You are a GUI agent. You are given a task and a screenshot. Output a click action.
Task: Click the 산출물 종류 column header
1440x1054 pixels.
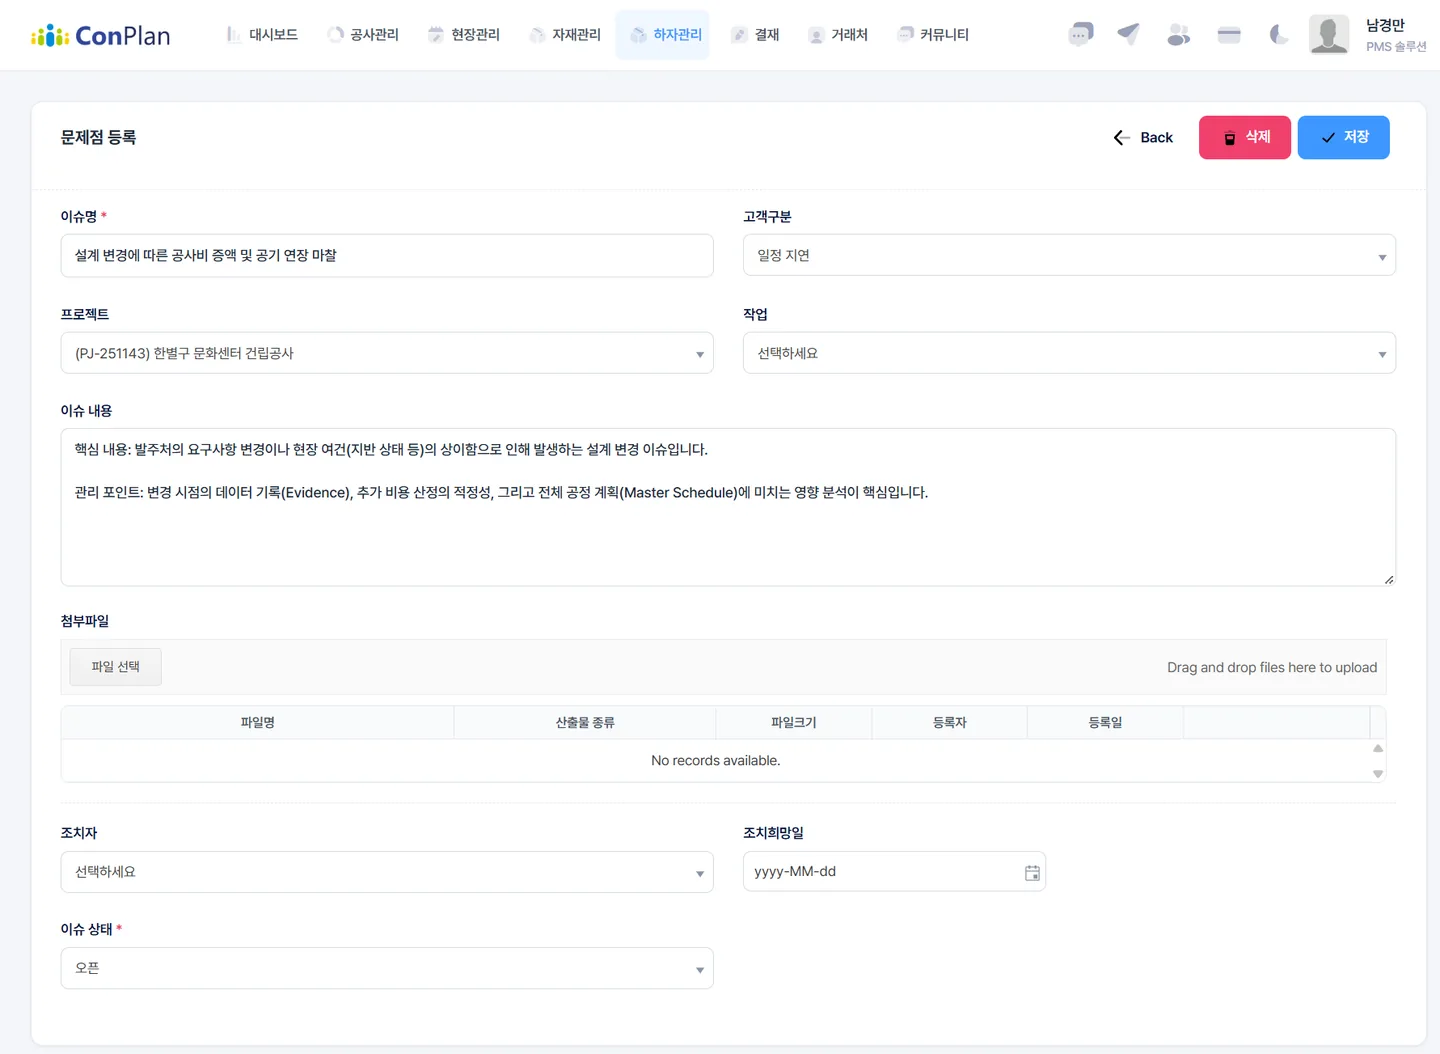(585, 723)
